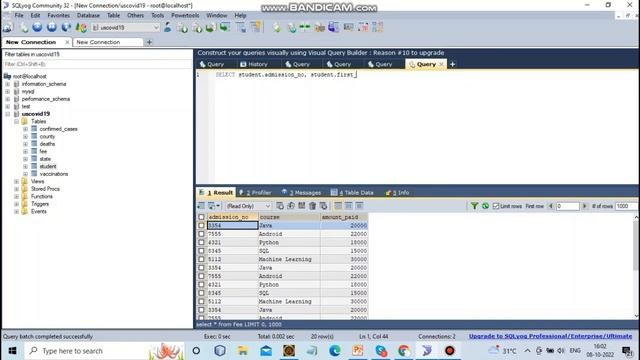Image resolution: width=640 pixels, height=360 pixels.
Task: Switch result to grid view icon
Action: (338, 206)
